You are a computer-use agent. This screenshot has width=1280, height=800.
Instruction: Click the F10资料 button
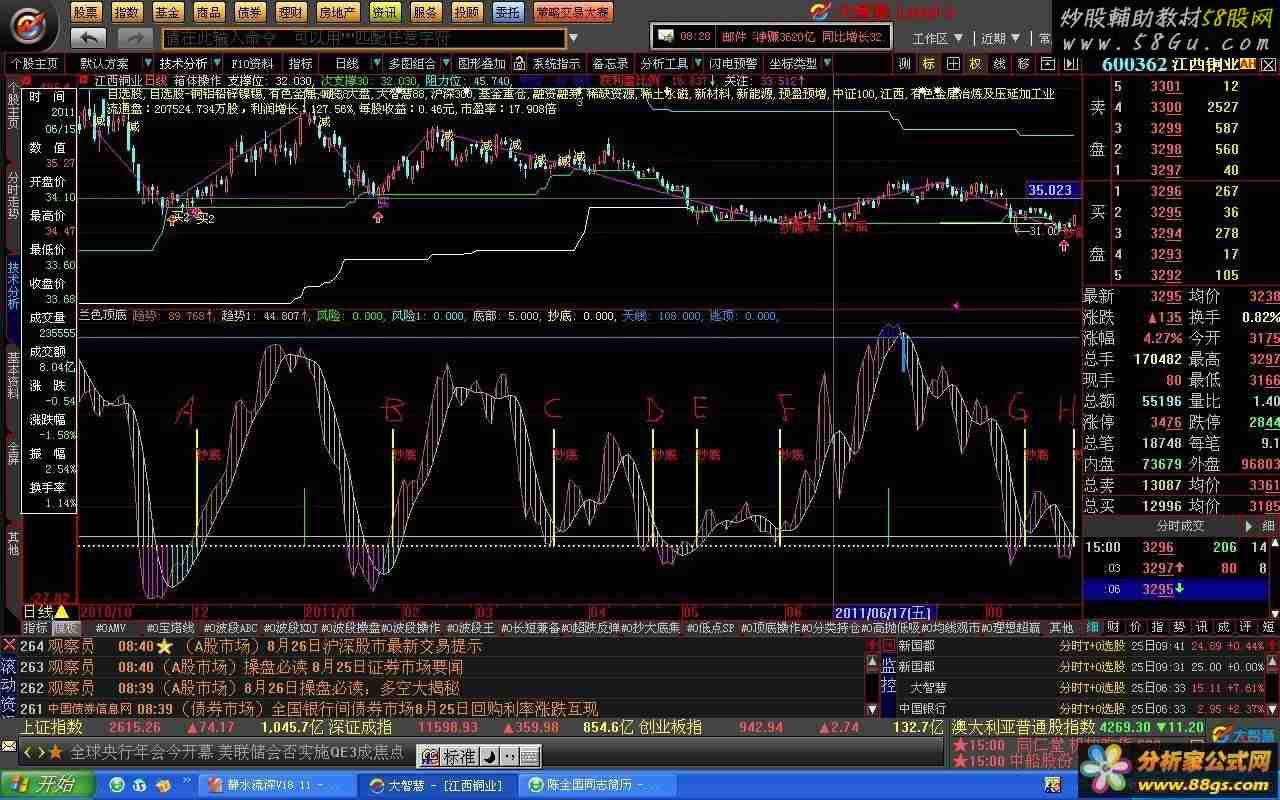pyautogui.click(x=252, y=63)
